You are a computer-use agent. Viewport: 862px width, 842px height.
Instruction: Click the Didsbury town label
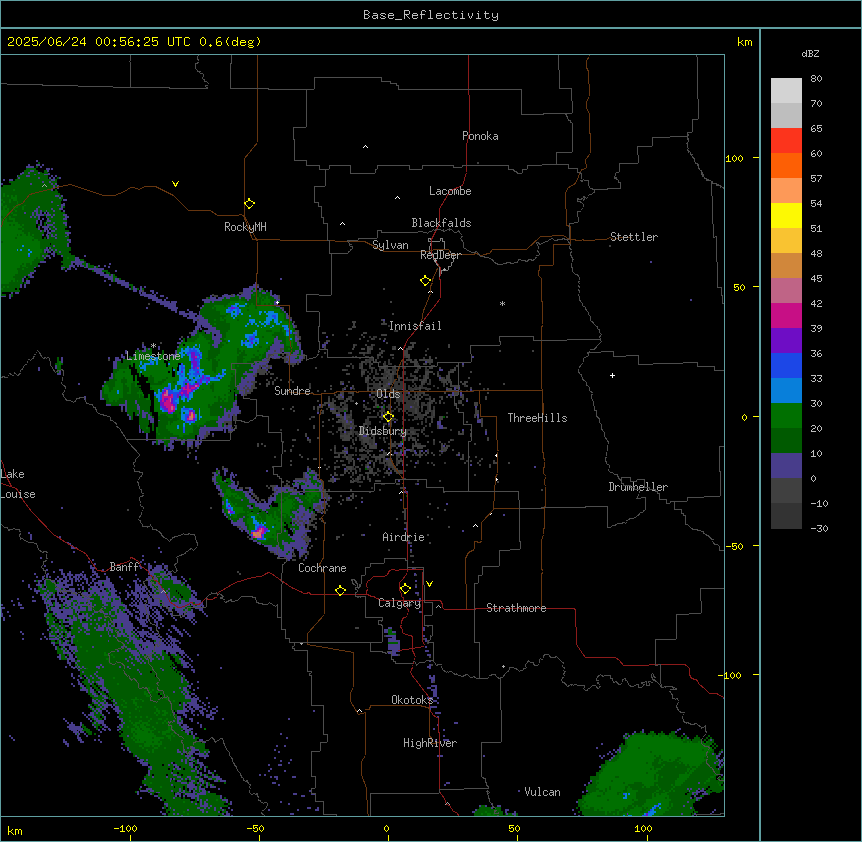[x=383, y=431]
